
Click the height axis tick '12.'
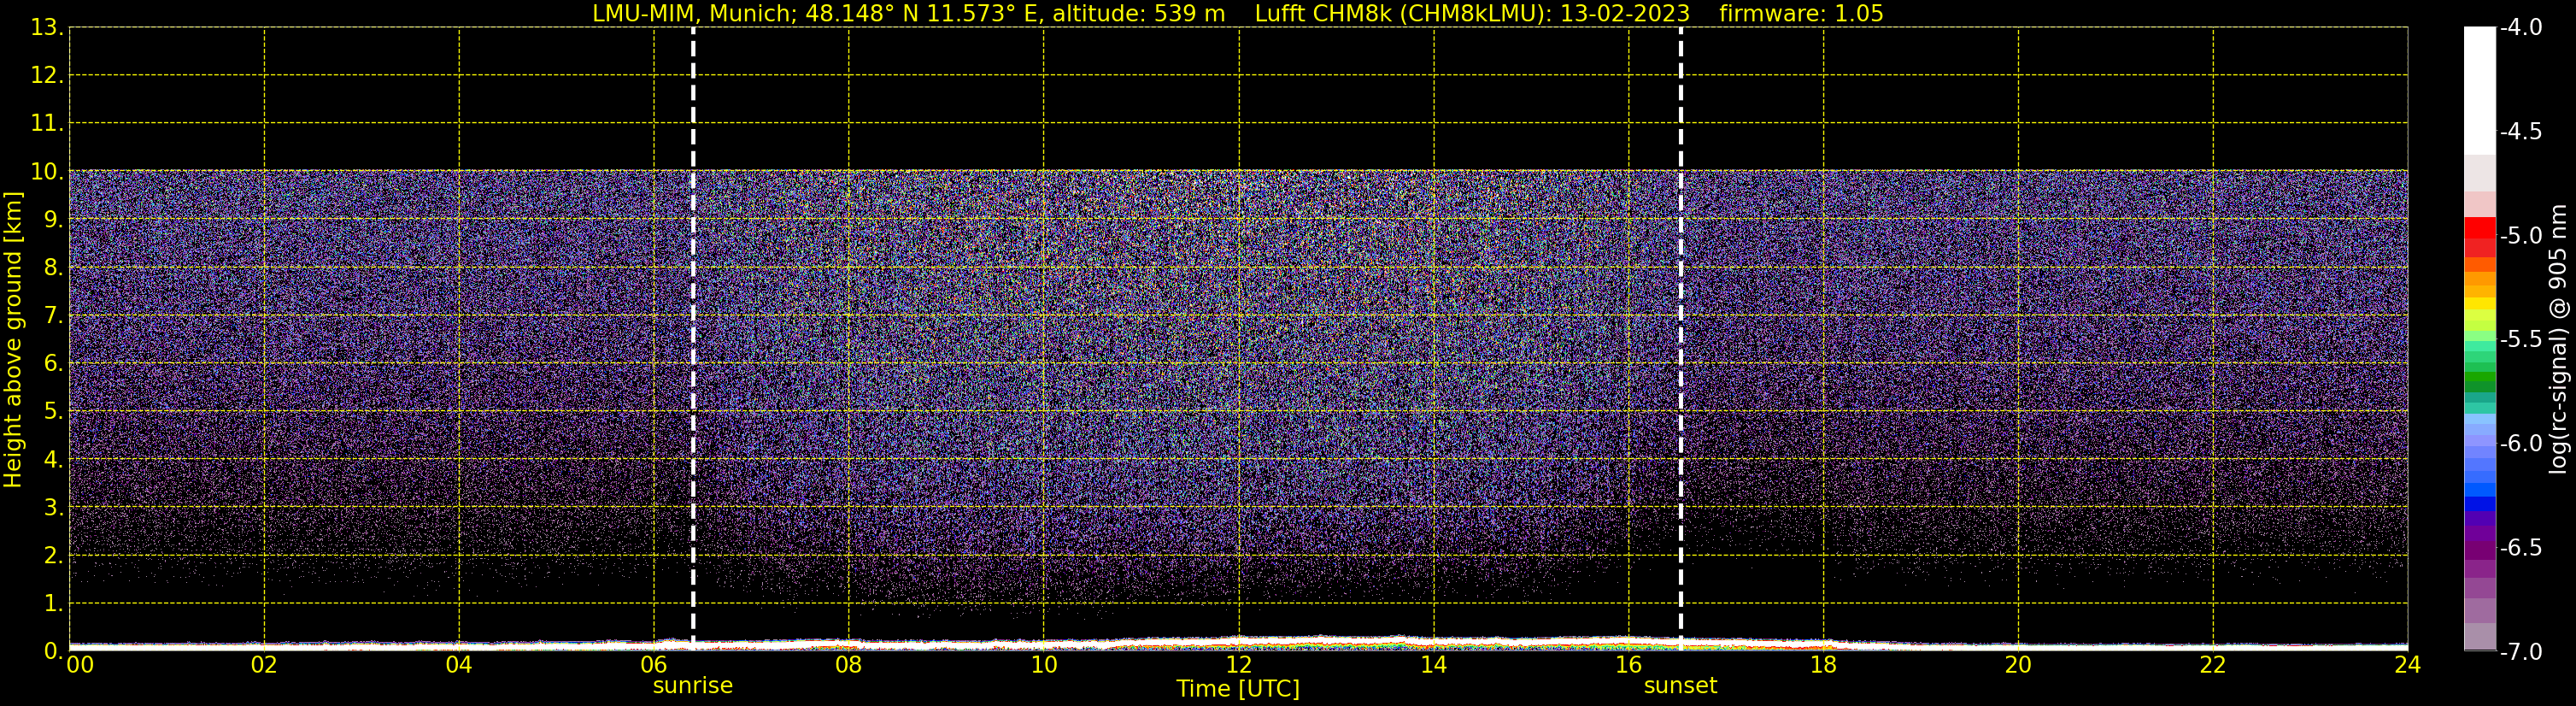[46, 76]
